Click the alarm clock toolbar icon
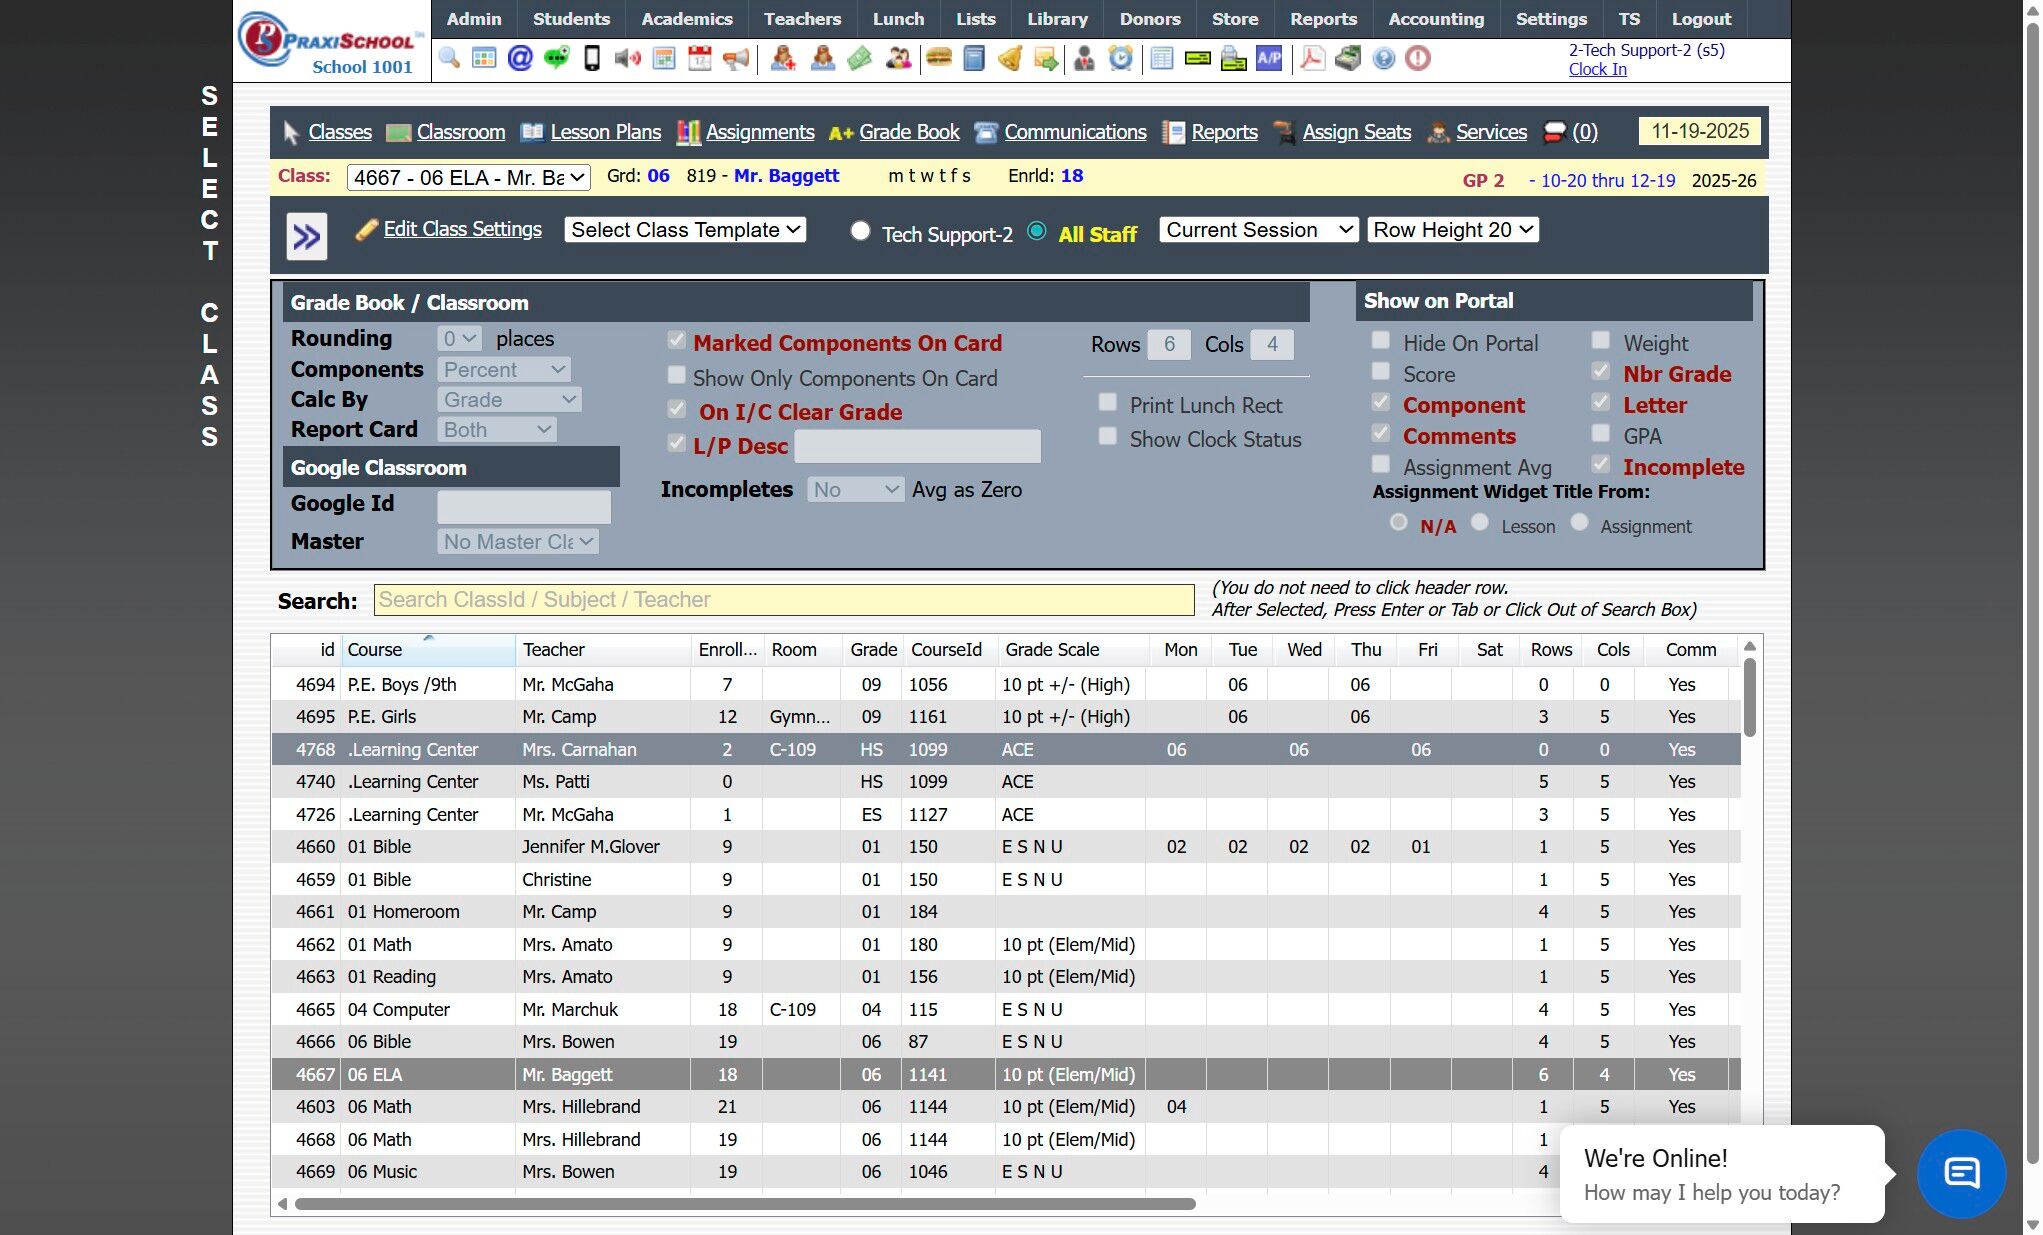The image size is (2043, 1235). point(1121,58)
